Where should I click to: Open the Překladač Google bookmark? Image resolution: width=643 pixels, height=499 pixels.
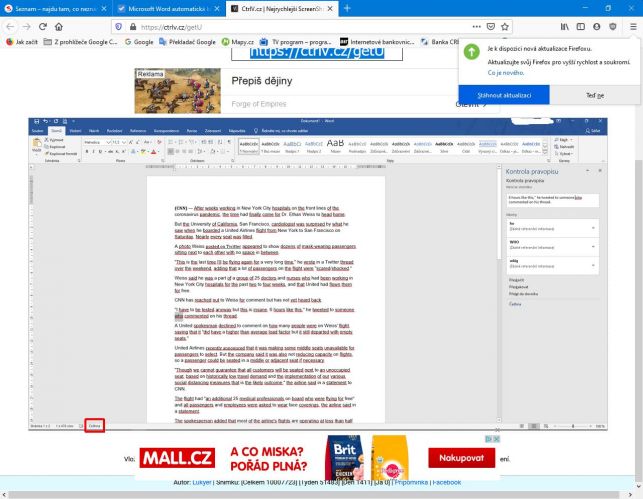pyautogui.click(x=187, y=42)
